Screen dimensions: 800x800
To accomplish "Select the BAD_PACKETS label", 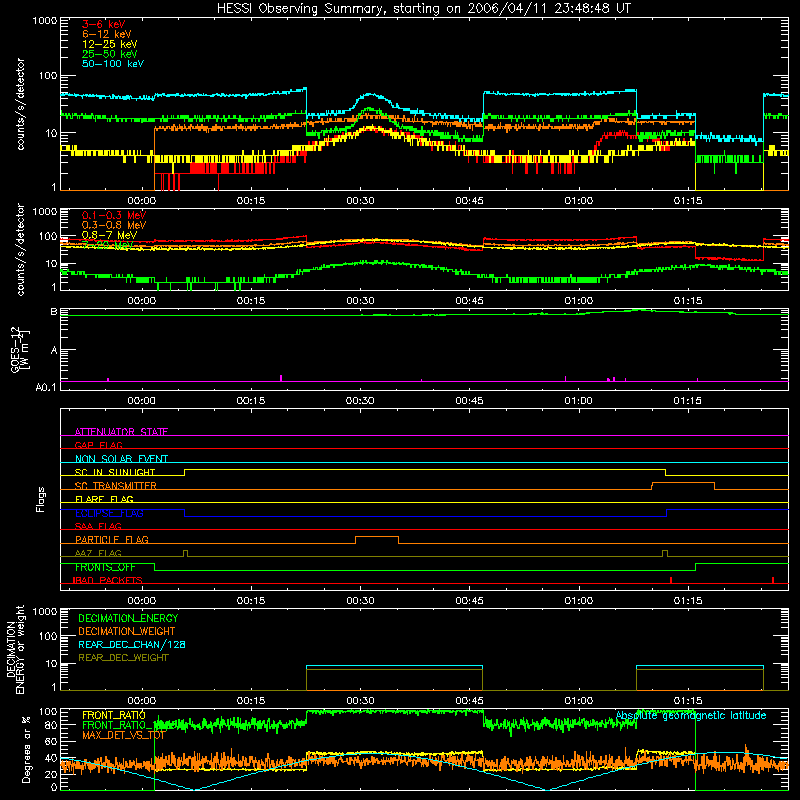I will (x=107, y=580).
